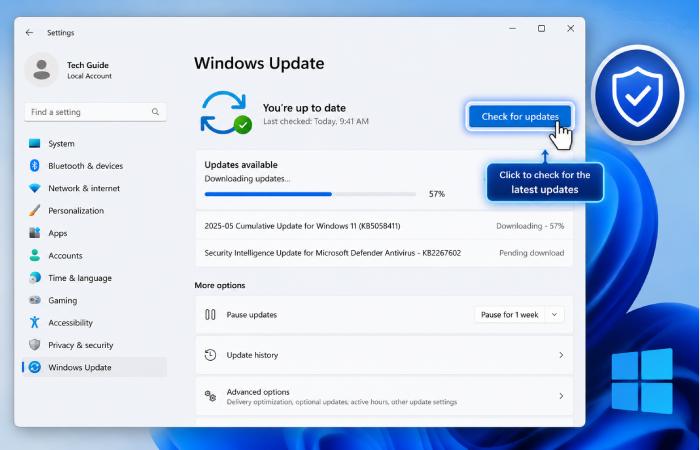Click the Check for updates button
This screenshot has width=700, height=450.
[520, 117]
